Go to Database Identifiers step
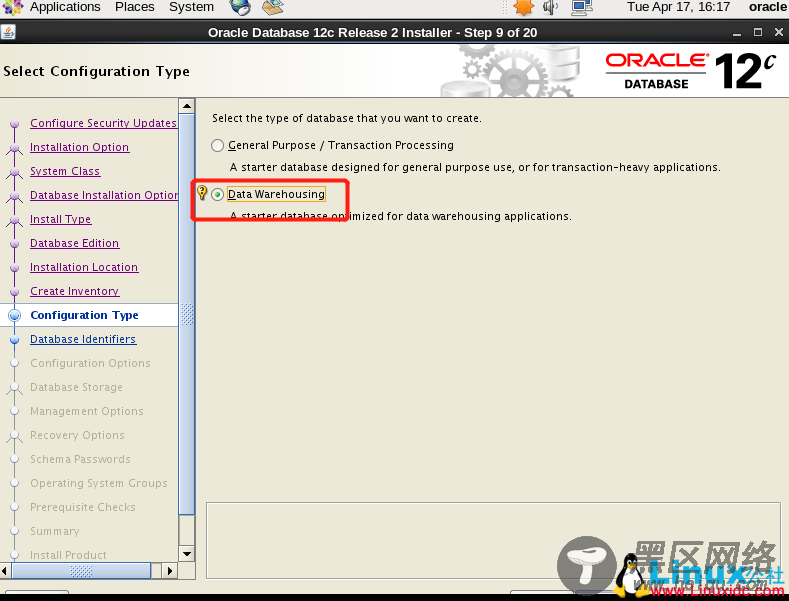789x601 pixels. click(x=83, y=339)
